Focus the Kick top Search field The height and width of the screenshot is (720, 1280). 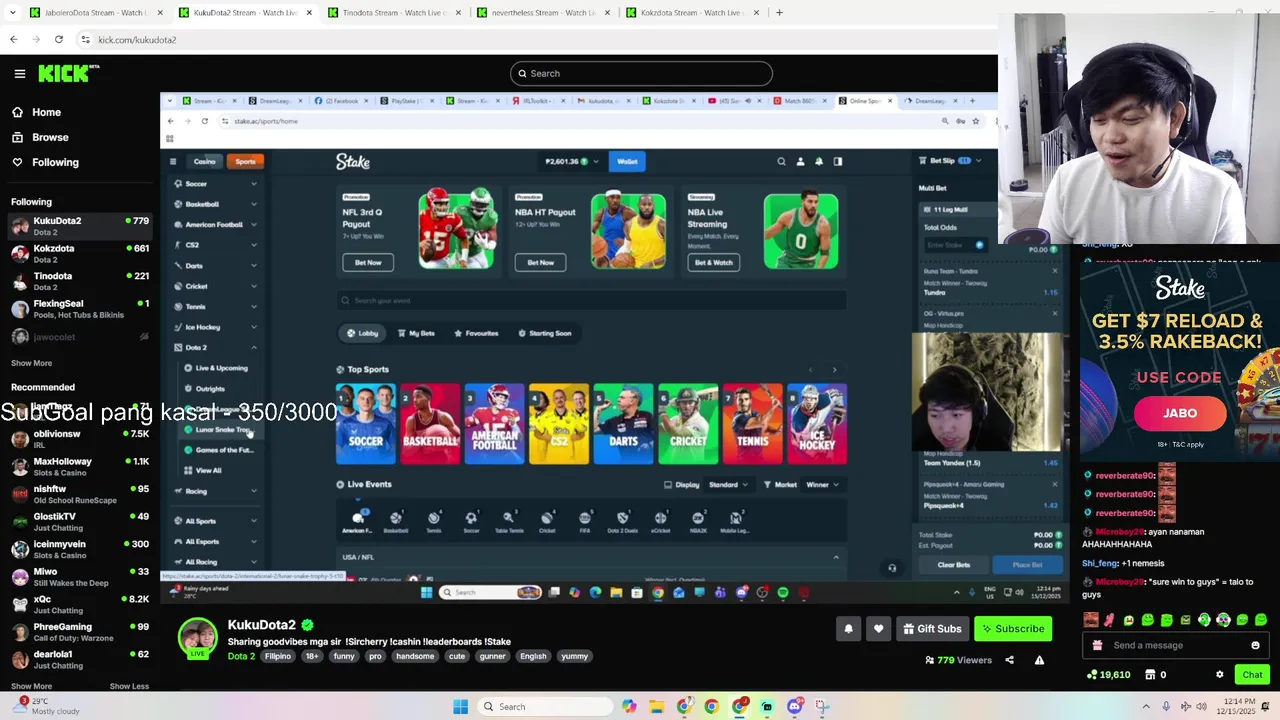[641, 73]
